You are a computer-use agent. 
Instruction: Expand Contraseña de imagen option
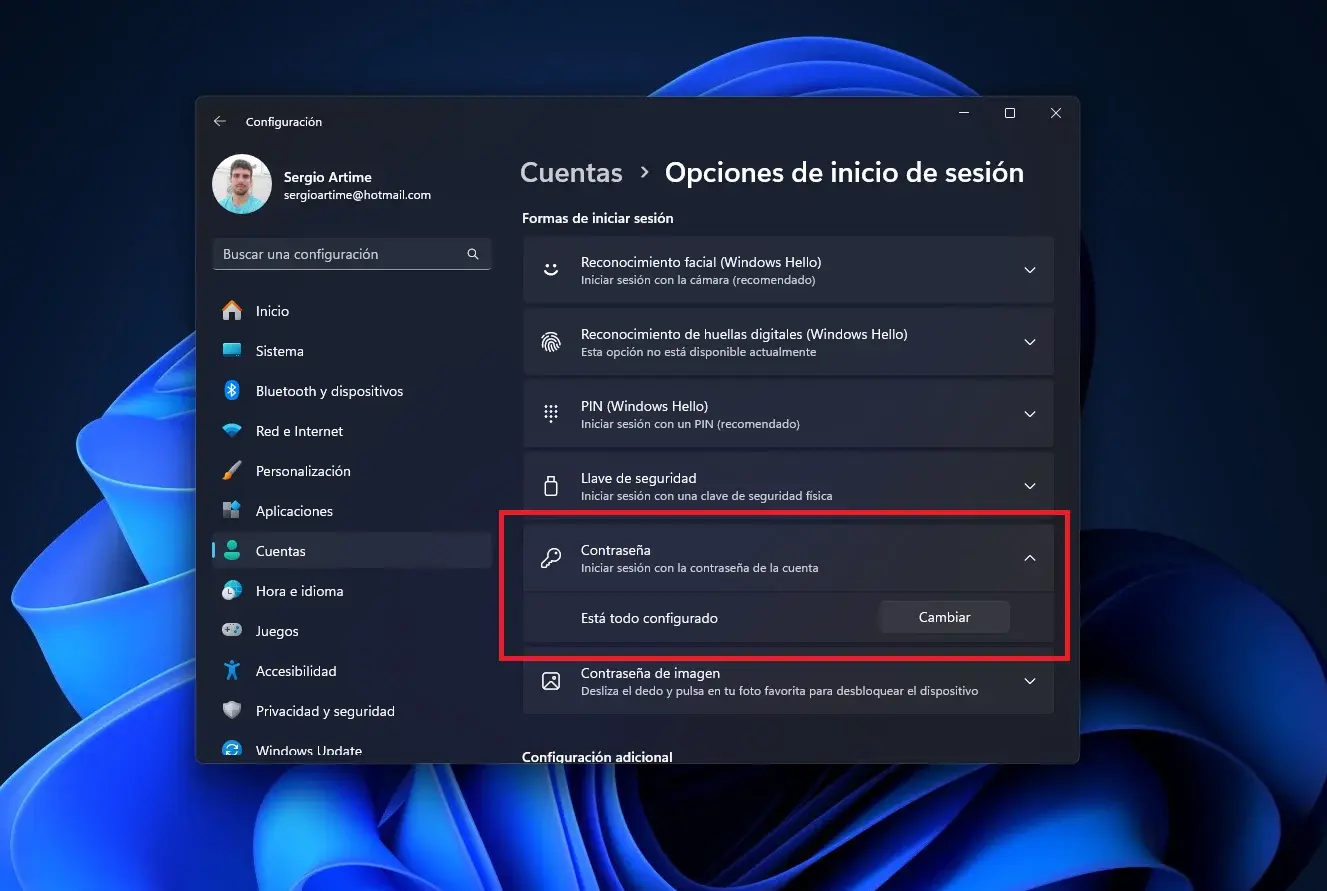tap(1029, 681)
